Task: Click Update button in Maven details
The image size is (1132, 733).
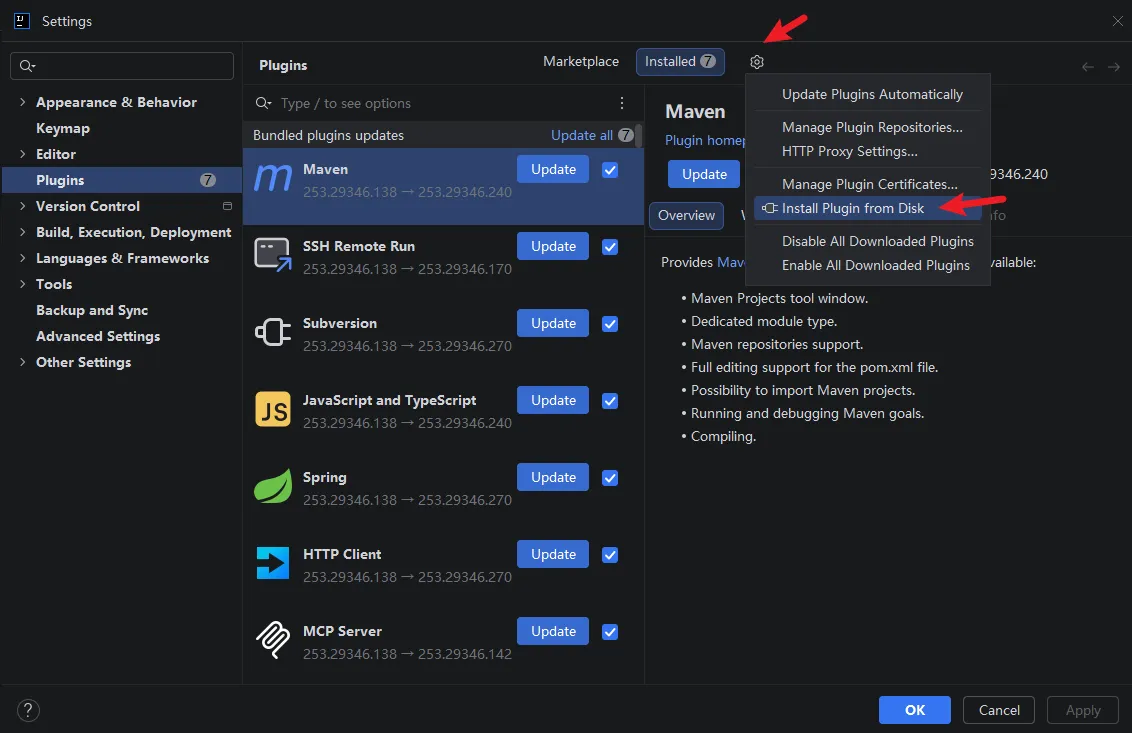Action: (704, 174)
